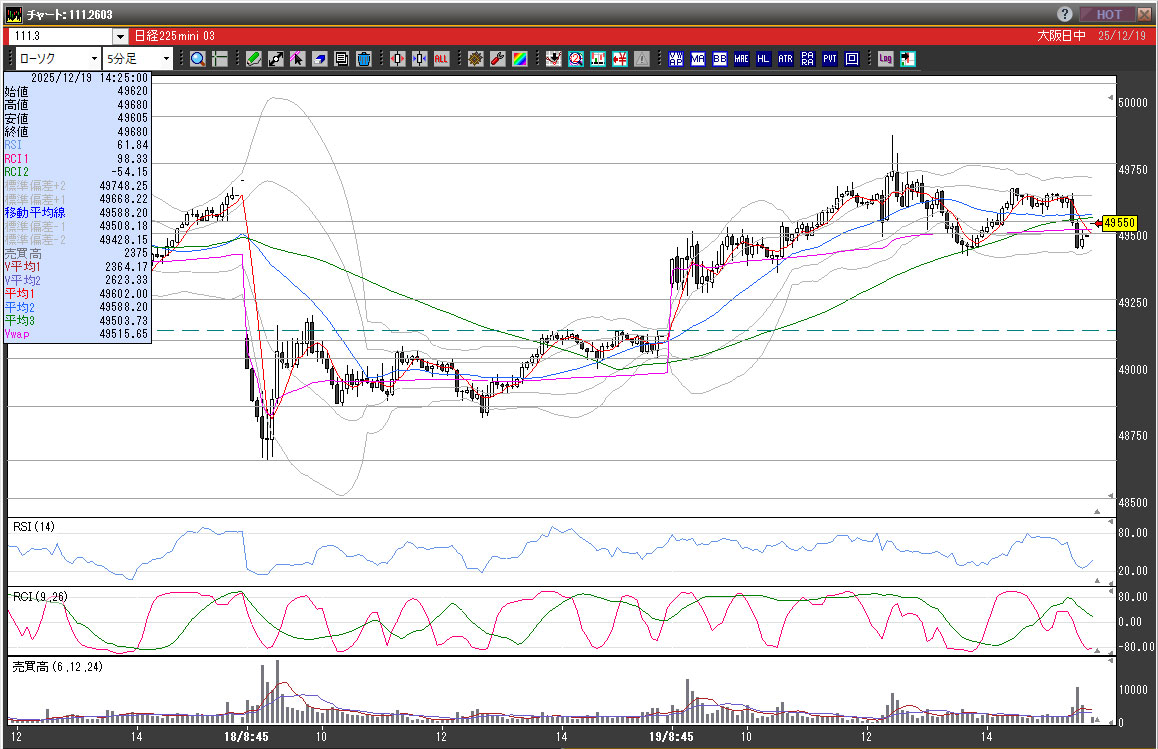The width and height of the screenshot is (1158, 749).
Task: Toggle the VWAP indicator button
Action: 676,59
